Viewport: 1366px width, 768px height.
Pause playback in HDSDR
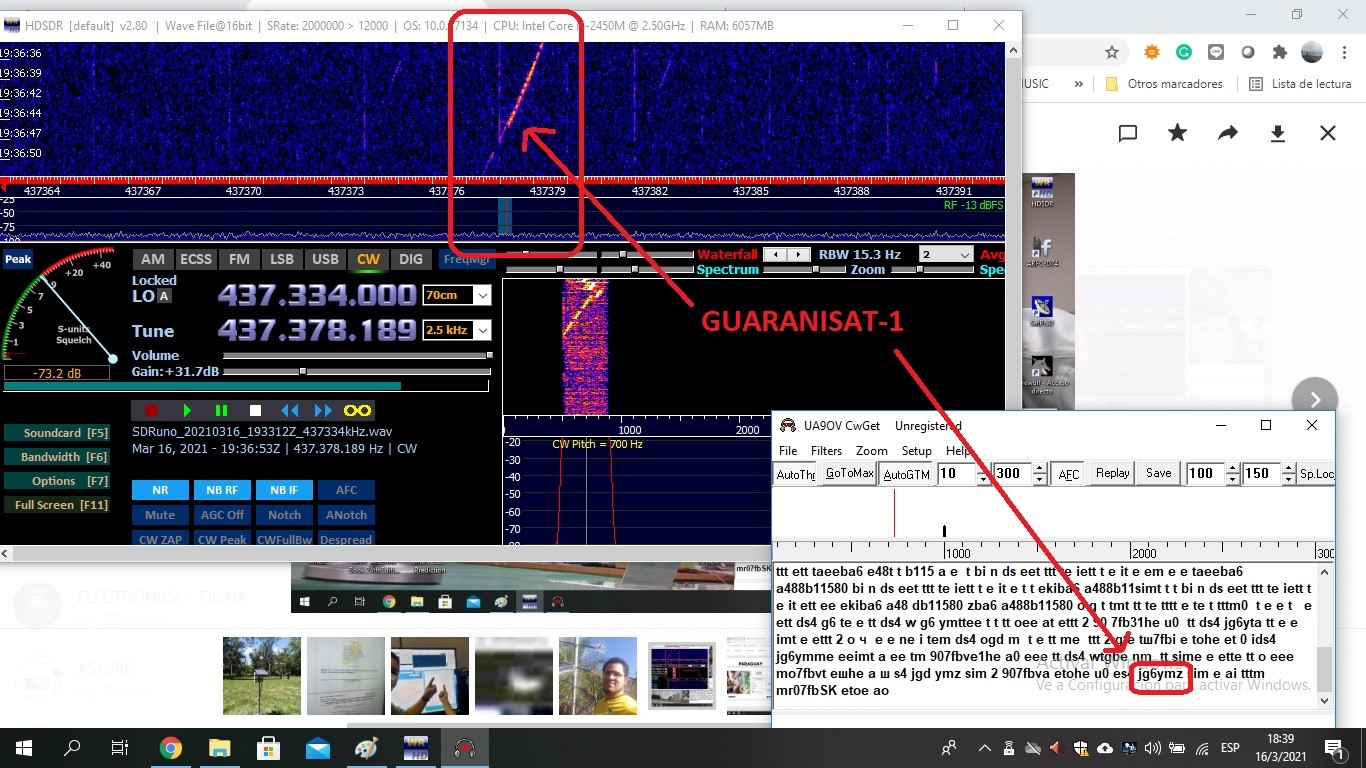[221, 410]
